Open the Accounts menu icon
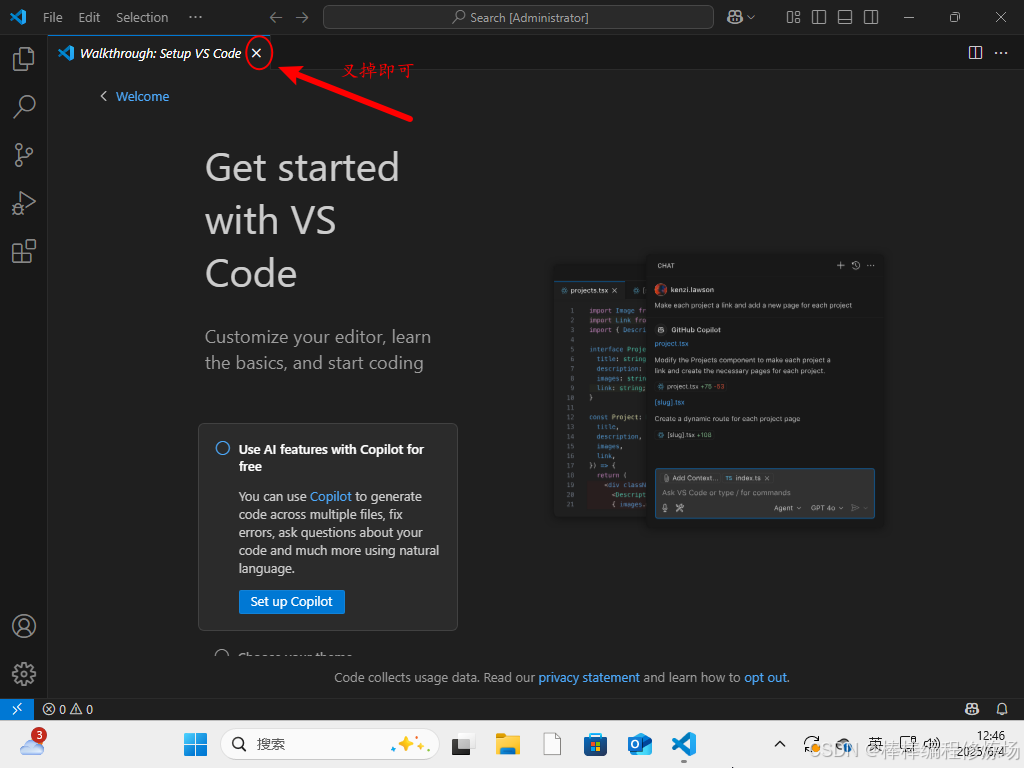The height and width of the screenshot is (768, 1024). click(24, 626)
